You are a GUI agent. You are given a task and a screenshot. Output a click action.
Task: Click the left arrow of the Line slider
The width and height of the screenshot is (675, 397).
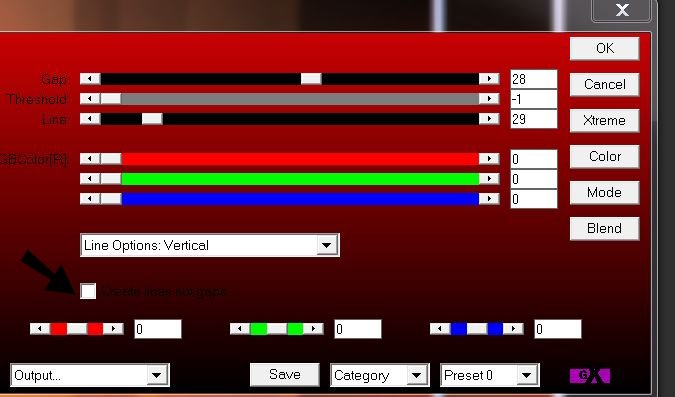[x=90, y=118]
